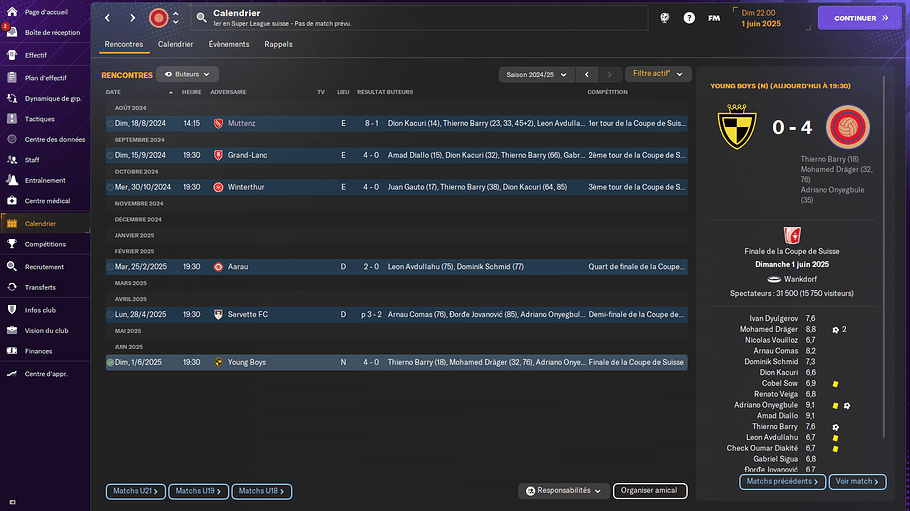Click the Organiser amical button

[649, 491]
